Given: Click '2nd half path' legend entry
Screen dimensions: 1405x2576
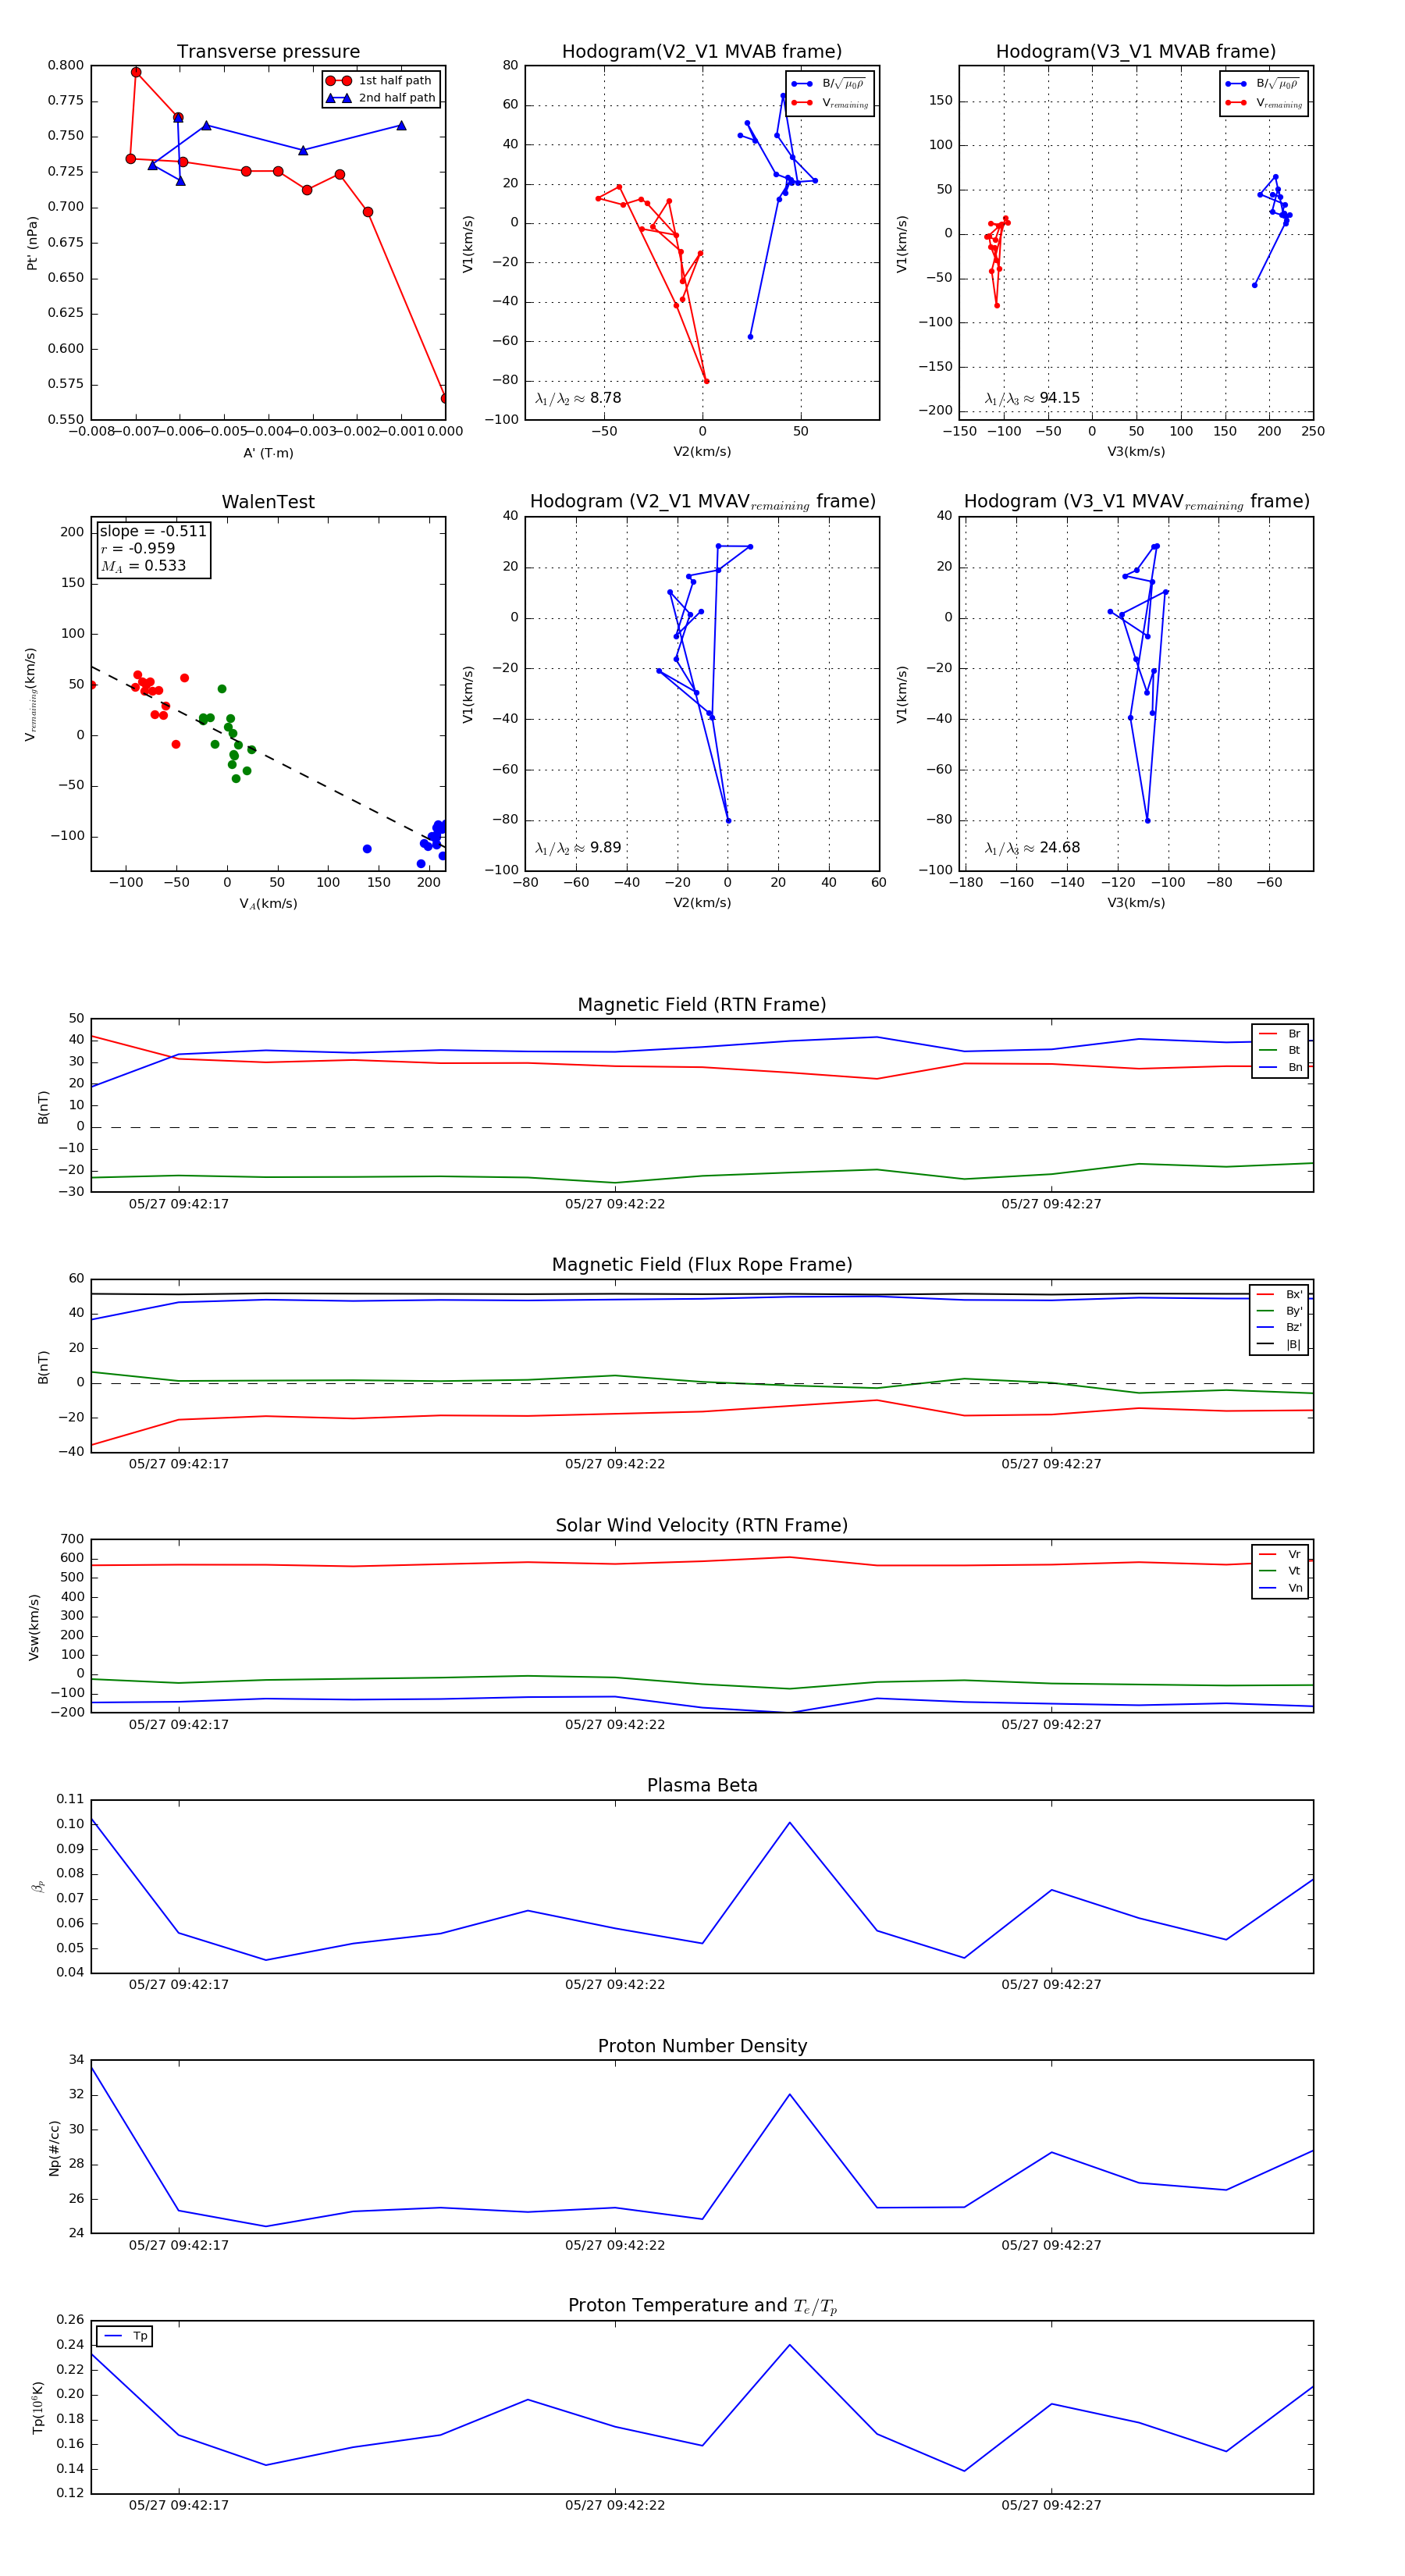Looking at the screenshot, I should (x=380, y=98).
